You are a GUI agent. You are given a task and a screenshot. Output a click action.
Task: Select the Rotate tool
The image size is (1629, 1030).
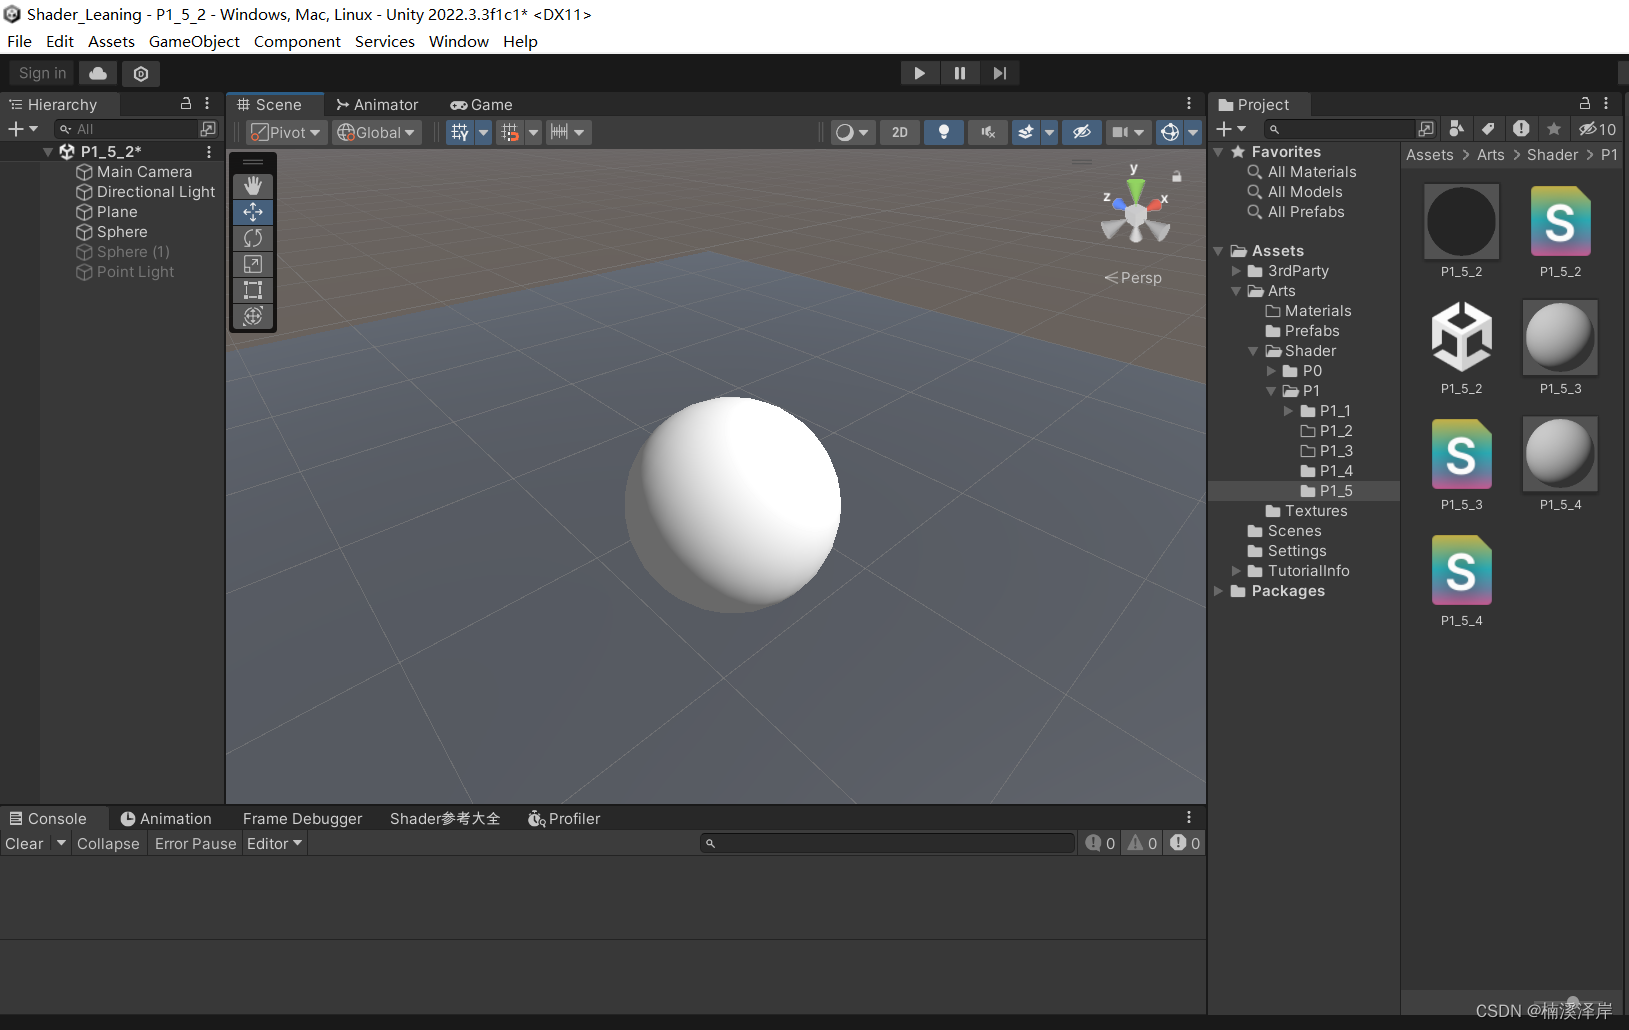253,238
